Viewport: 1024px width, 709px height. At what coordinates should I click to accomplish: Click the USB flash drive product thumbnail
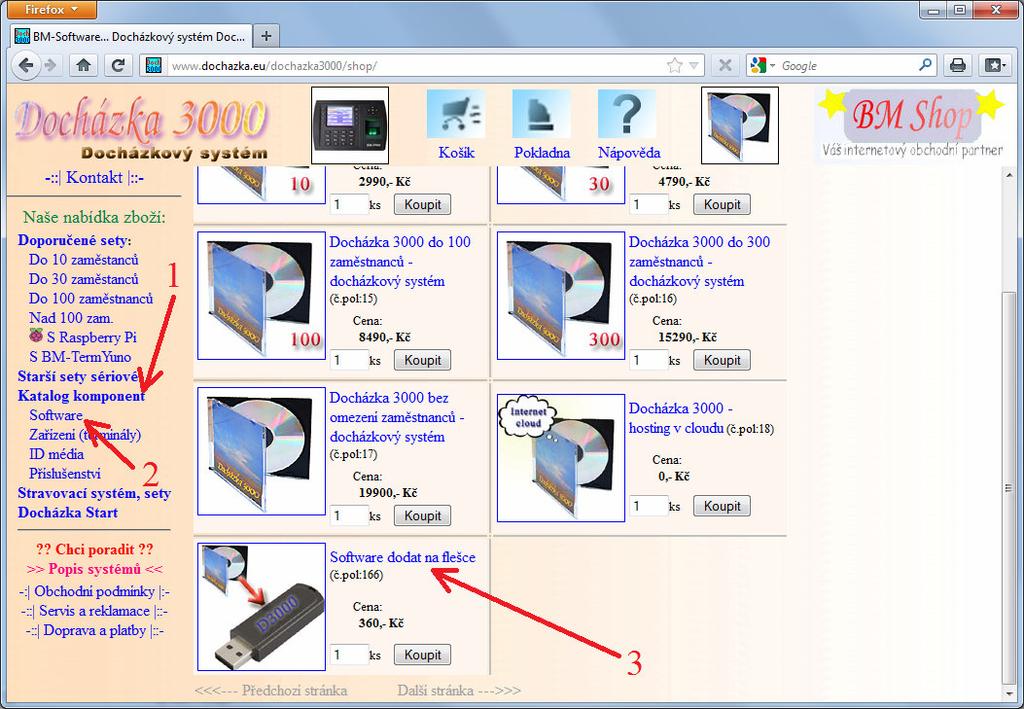point(261,607)
